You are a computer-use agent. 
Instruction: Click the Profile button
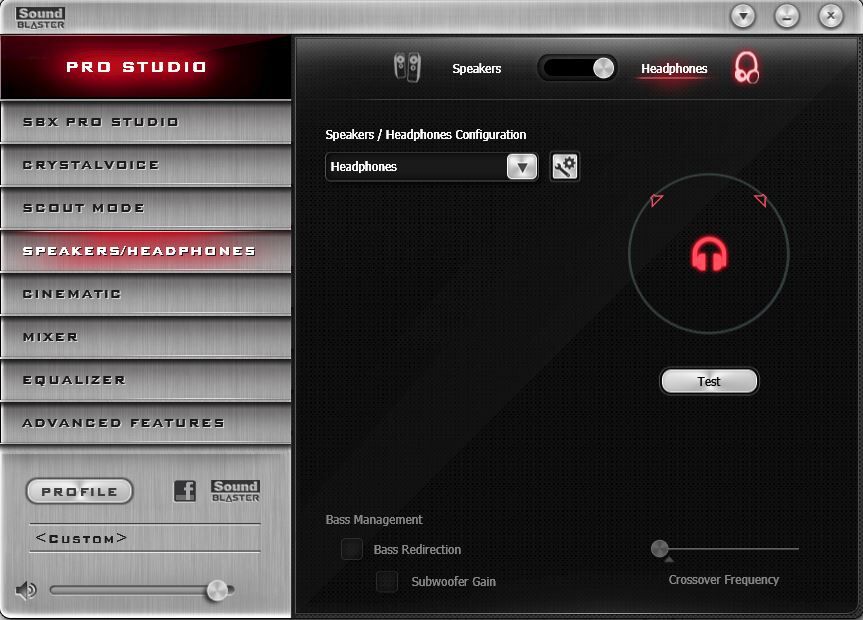coord(79,491)
